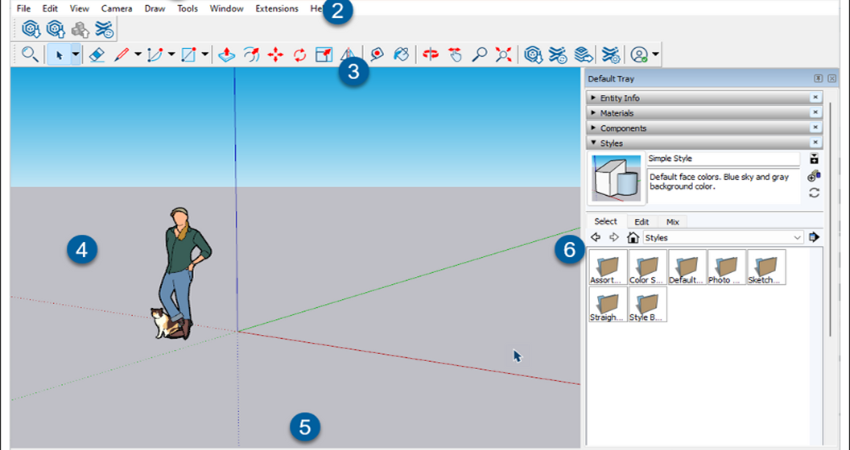Choose the Offset tool
This screenshot has height=450, width=850.
[252, 54]
